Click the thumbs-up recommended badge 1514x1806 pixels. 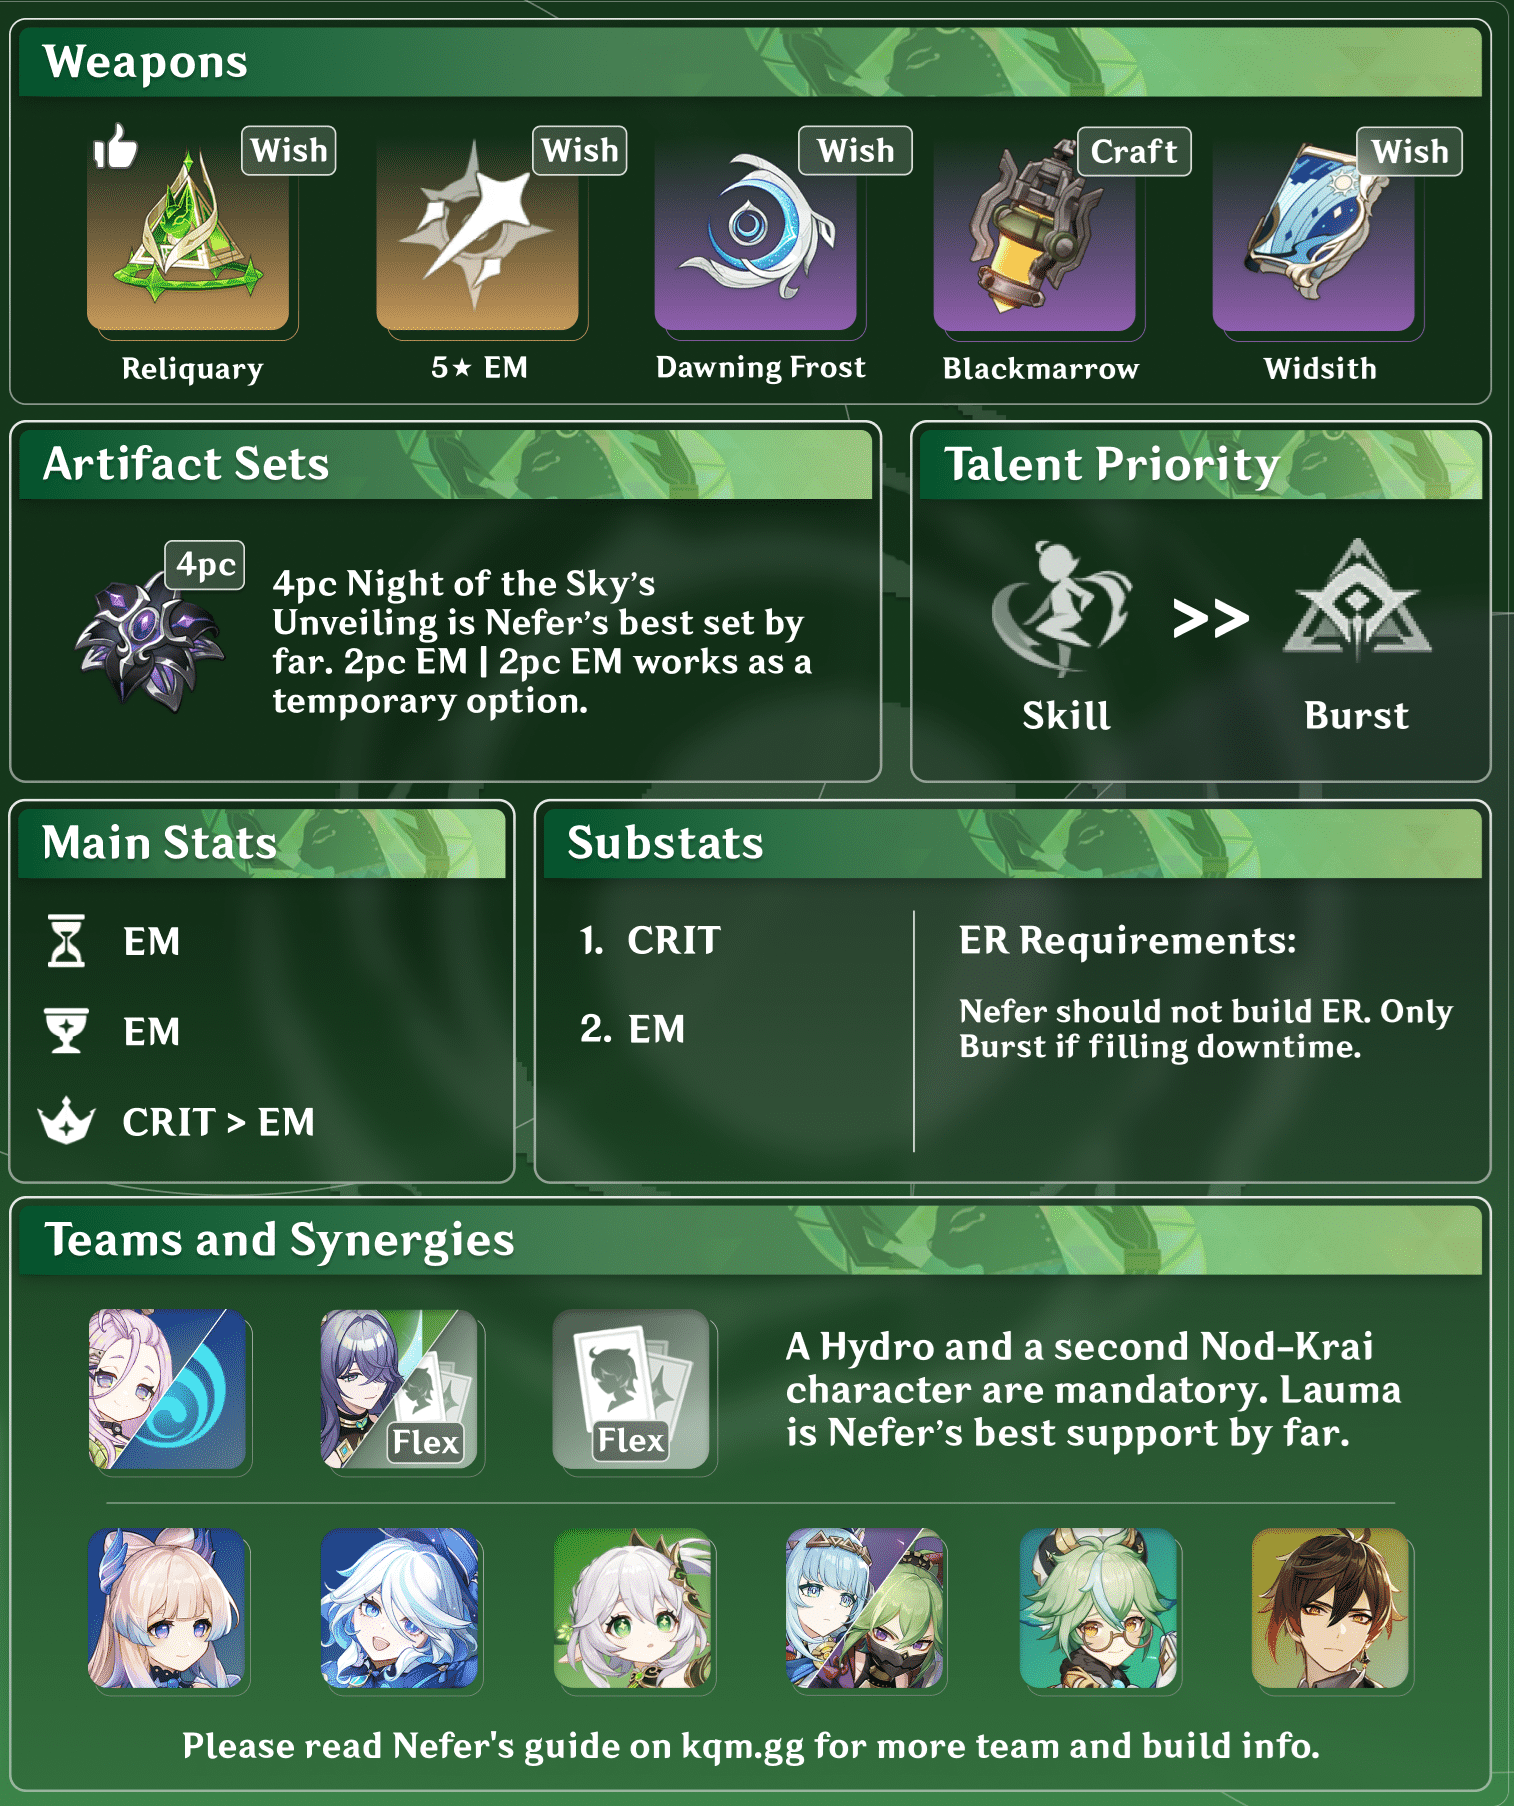coord(115,147)
